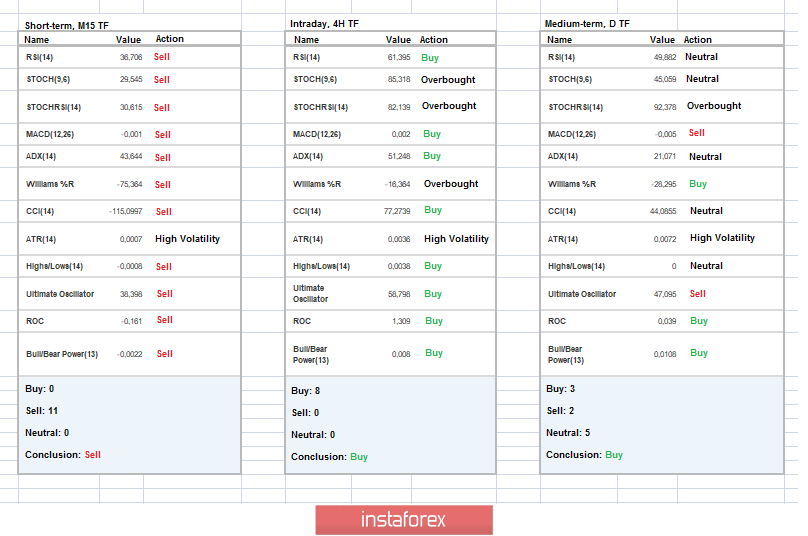
Task: Click 'High Volatility' in the M15 table
Action: point(187,239)
